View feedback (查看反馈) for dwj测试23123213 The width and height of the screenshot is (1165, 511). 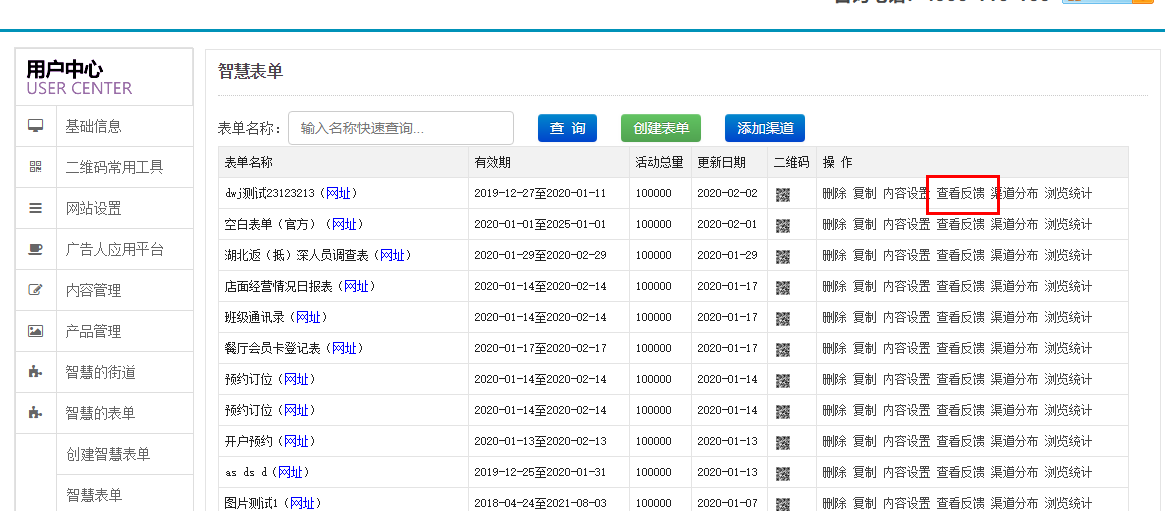point(961,194)
